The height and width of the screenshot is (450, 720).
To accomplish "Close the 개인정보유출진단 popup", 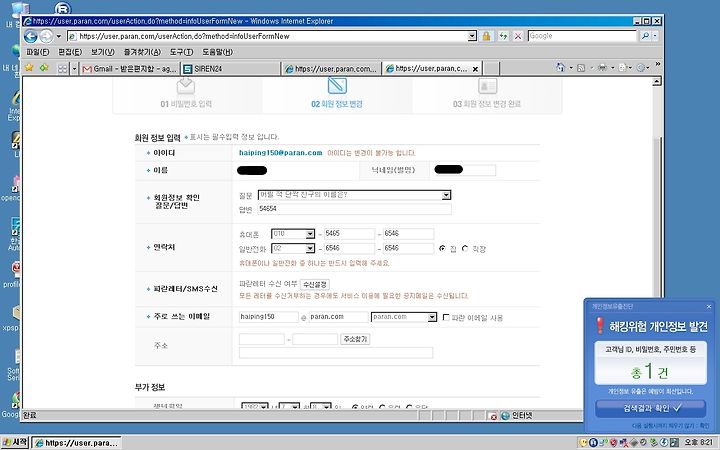I will (709, 306).
